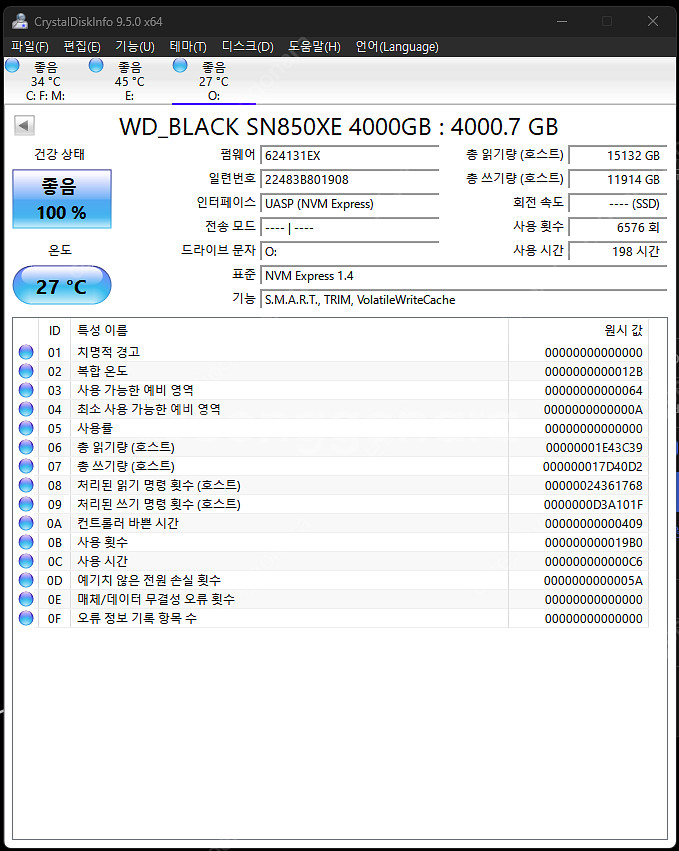Click the 27 °C temperature button

(62, 285)
